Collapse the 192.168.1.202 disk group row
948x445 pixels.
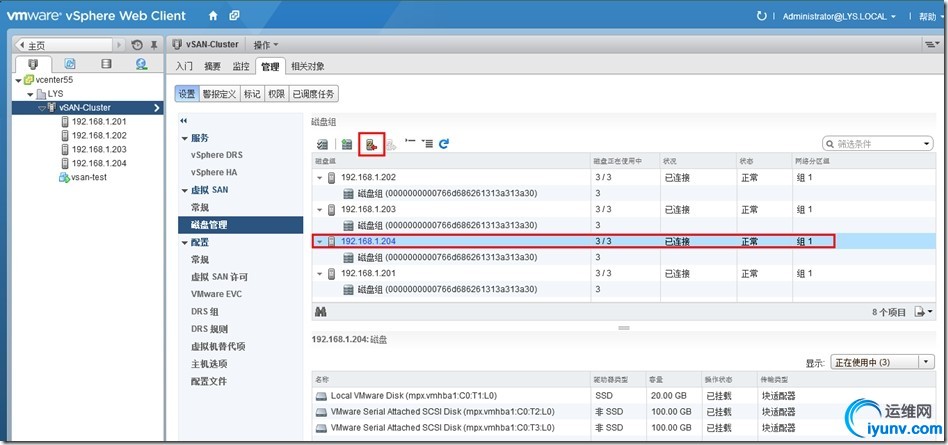click(x=320, y=178)
